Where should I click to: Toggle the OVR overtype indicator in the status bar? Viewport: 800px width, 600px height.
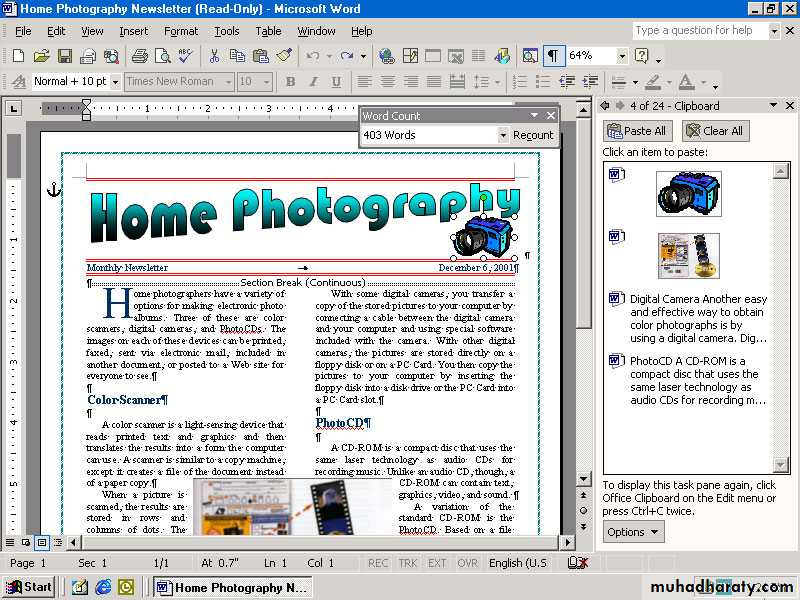[468, 563]
